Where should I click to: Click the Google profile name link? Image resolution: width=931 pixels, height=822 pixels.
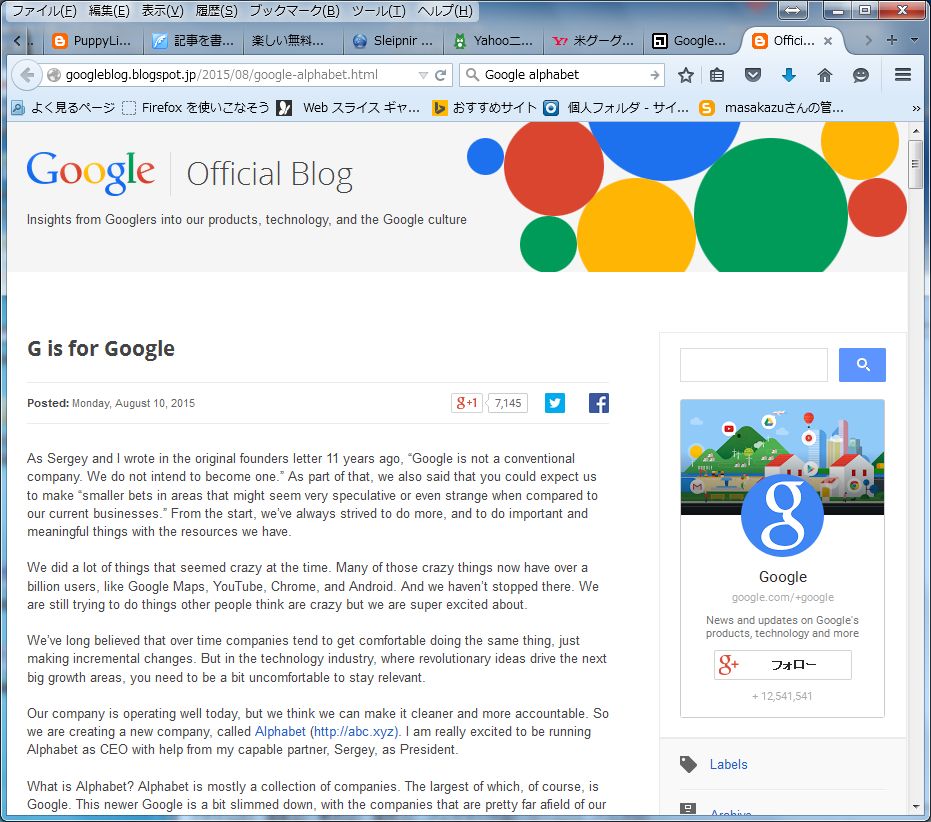pos(783,577)
